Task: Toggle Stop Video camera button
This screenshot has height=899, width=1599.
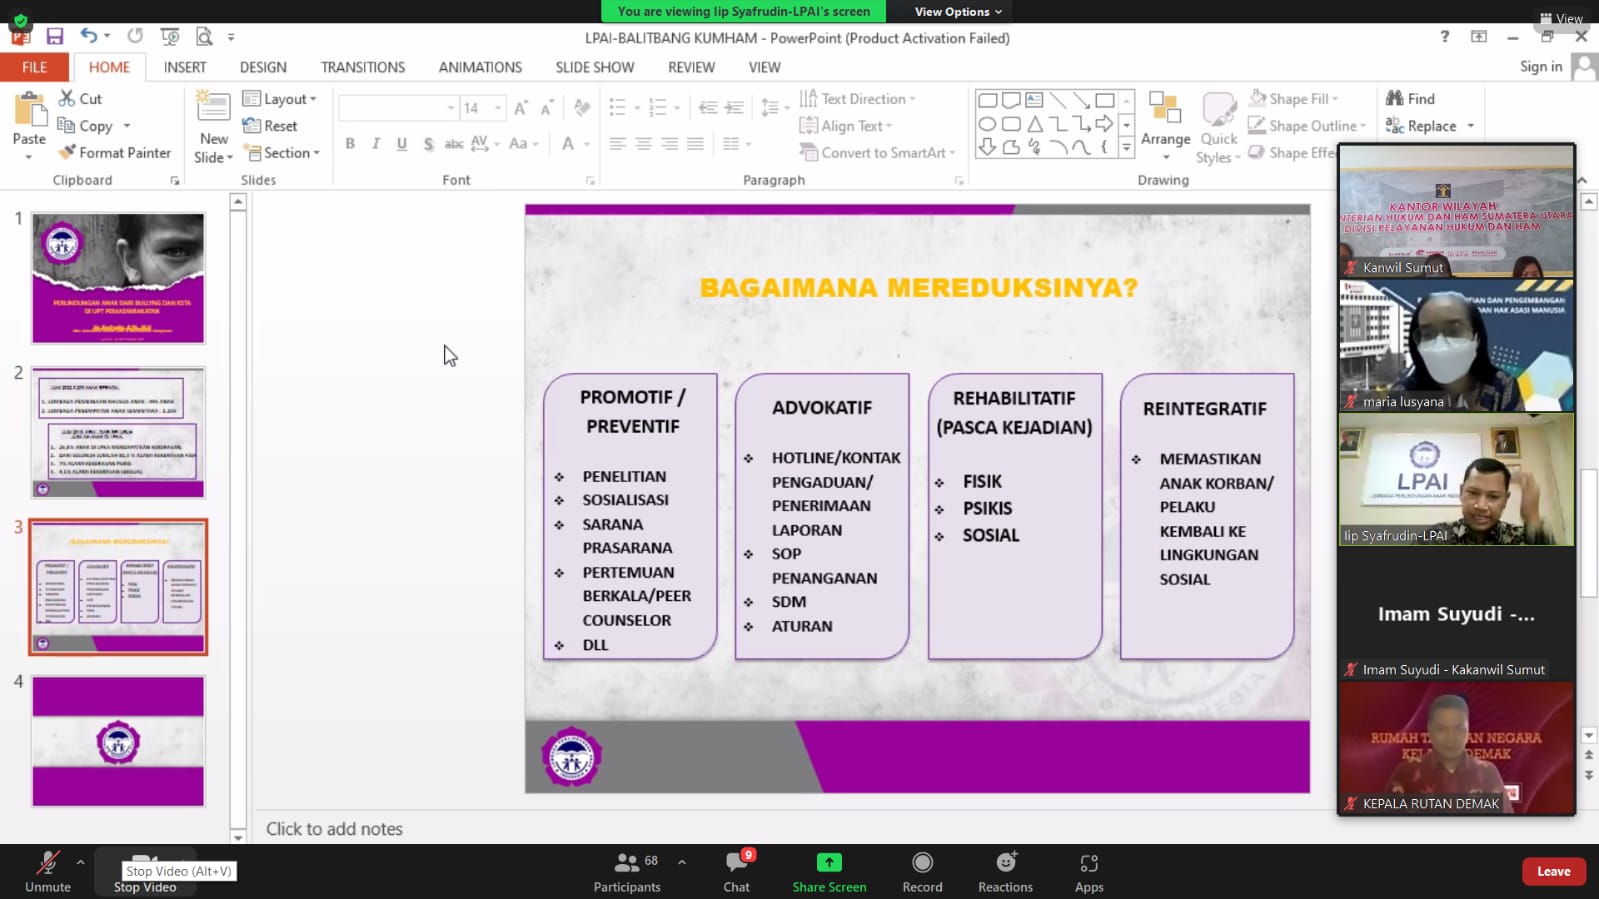Action: tap(145, 871)
